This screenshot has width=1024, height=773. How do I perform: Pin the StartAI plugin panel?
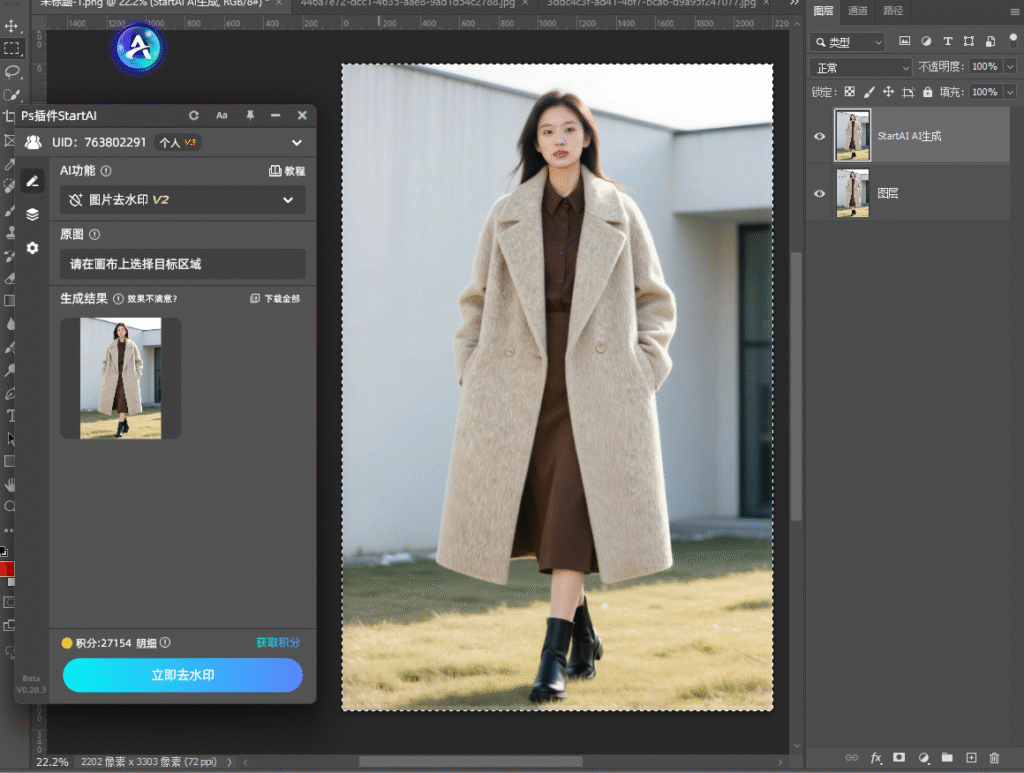[x=250, y=116]
